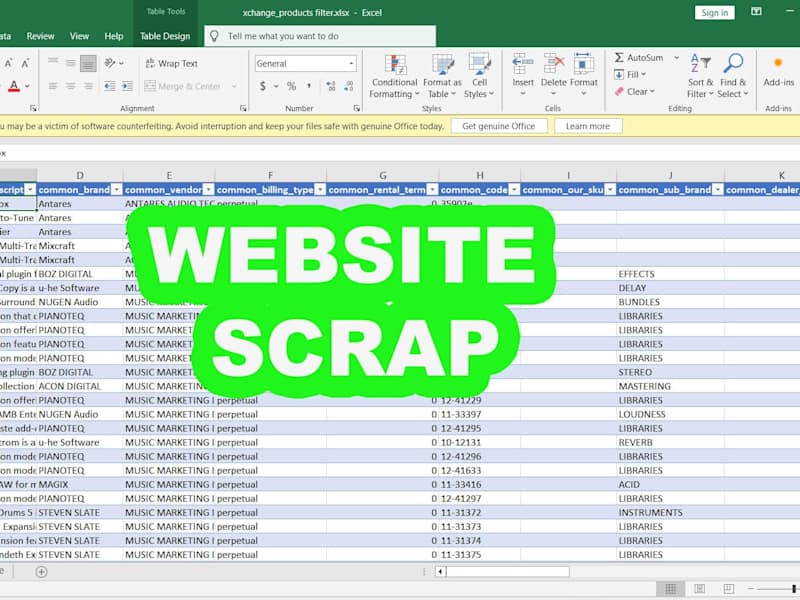Viewport: 800px width, 600px height.
Task: Open common_code filter dropdown
Action: point(514,190)
